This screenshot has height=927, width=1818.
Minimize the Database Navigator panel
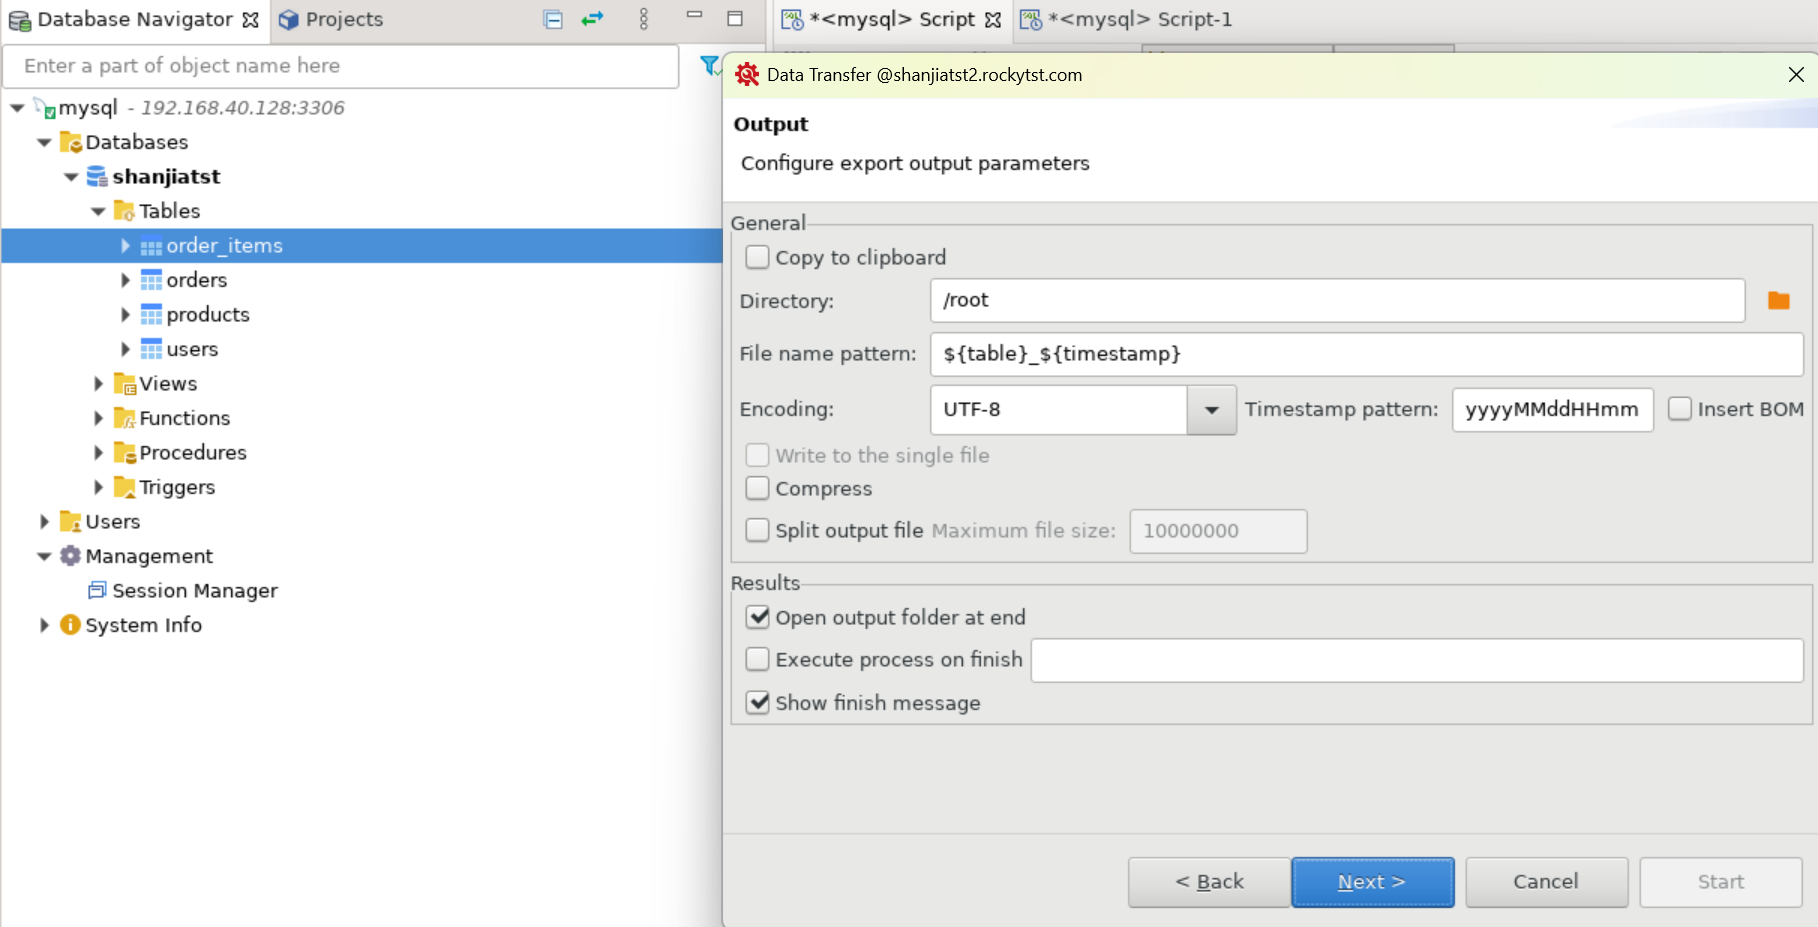coord(694,17)
